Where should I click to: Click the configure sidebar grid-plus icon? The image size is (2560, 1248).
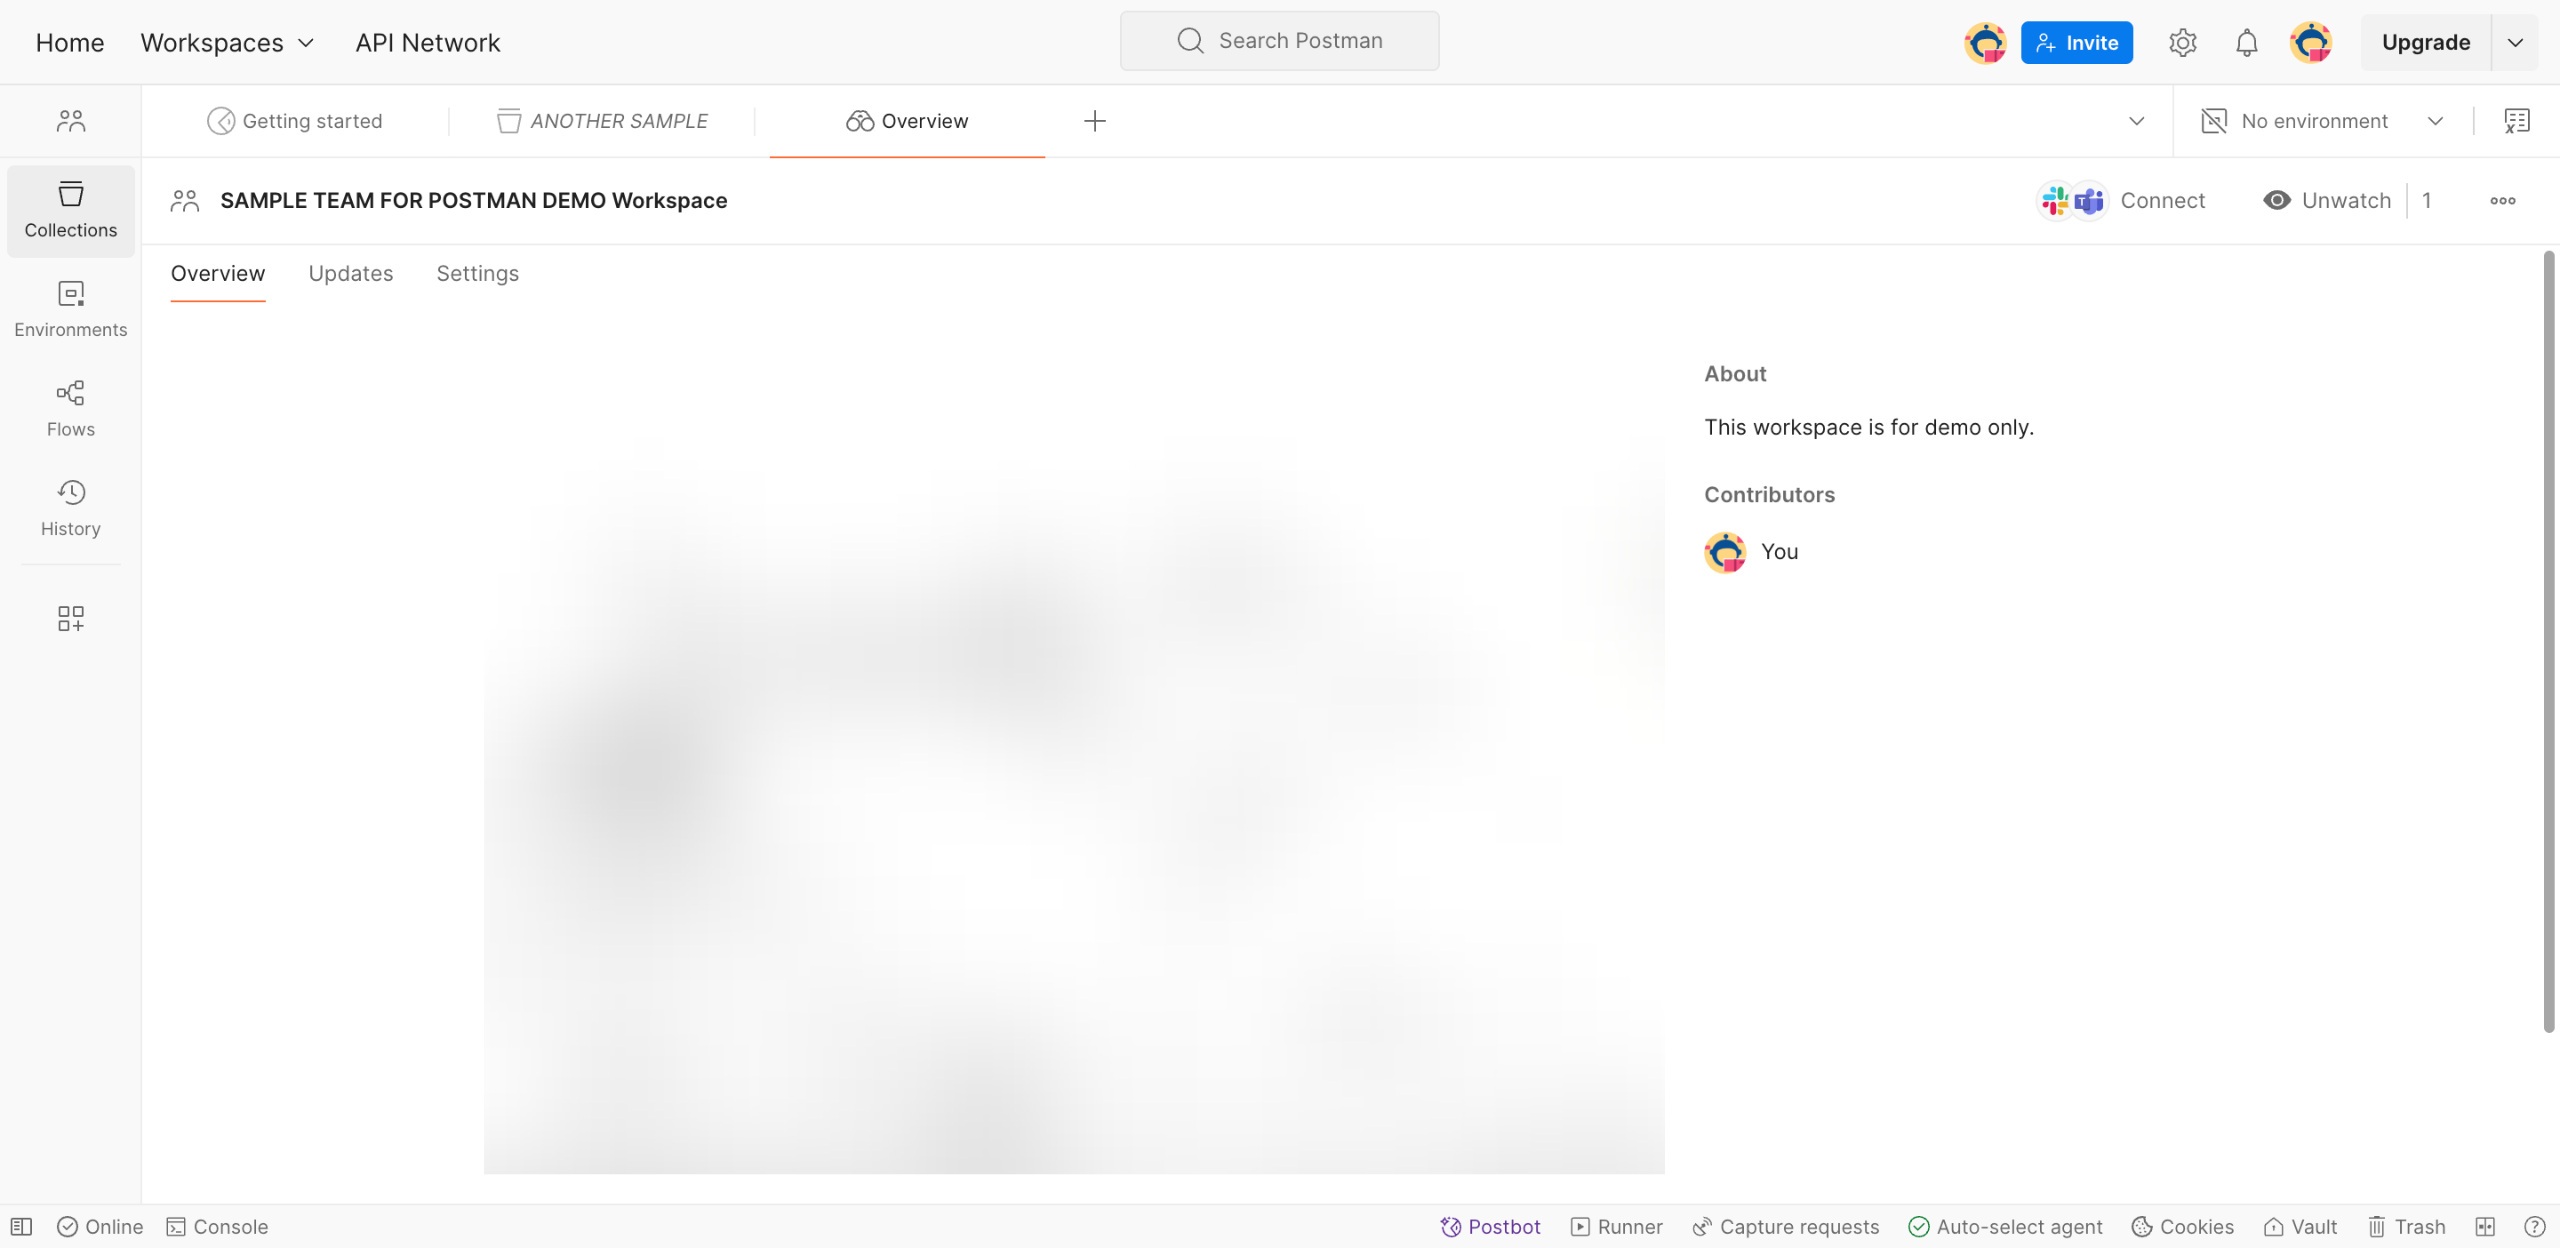click(x=70, y=618)
